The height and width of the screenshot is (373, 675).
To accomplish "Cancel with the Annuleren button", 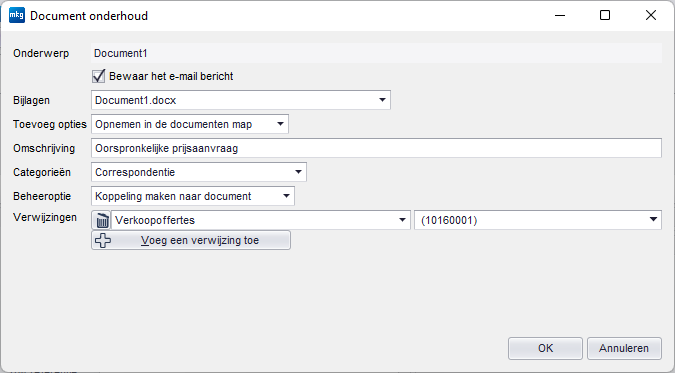I will pos(624,348).
